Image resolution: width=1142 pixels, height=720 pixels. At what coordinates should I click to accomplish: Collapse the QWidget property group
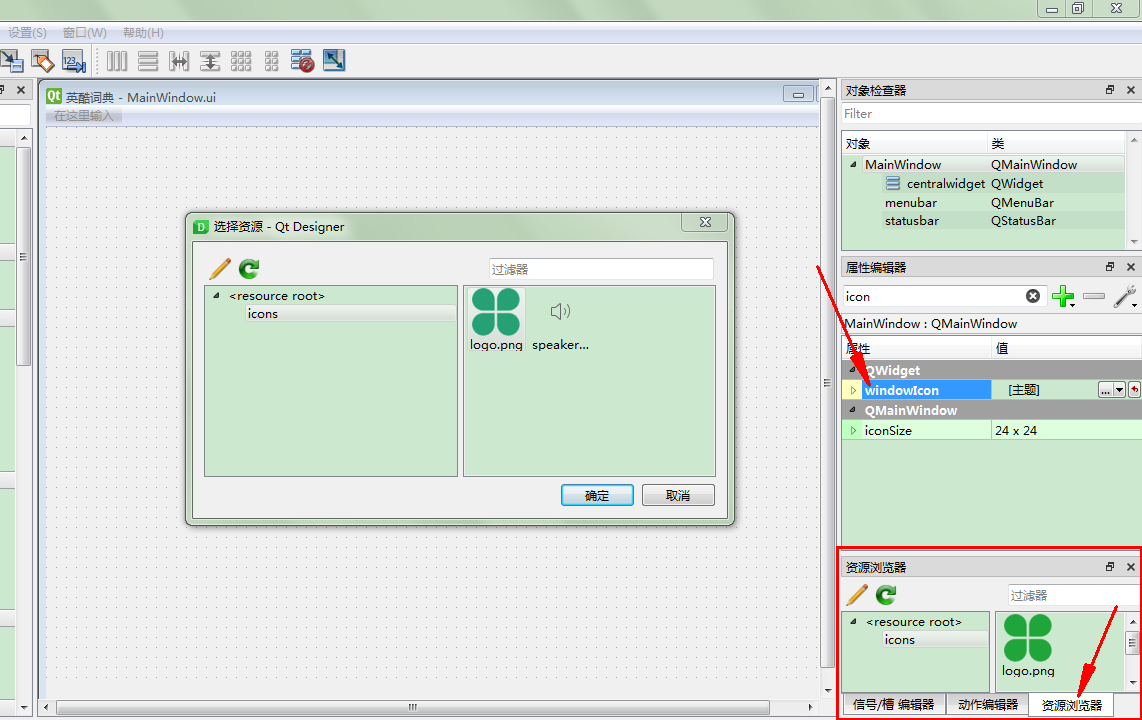853,370
